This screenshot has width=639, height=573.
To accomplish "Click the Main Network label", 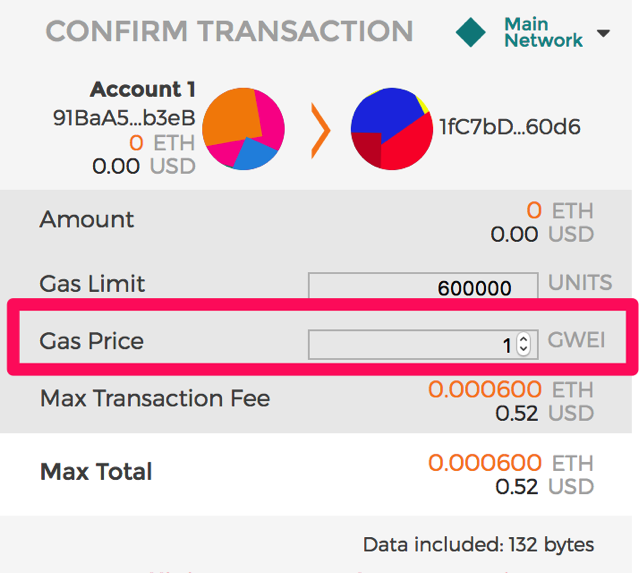I will click(544, 32).
